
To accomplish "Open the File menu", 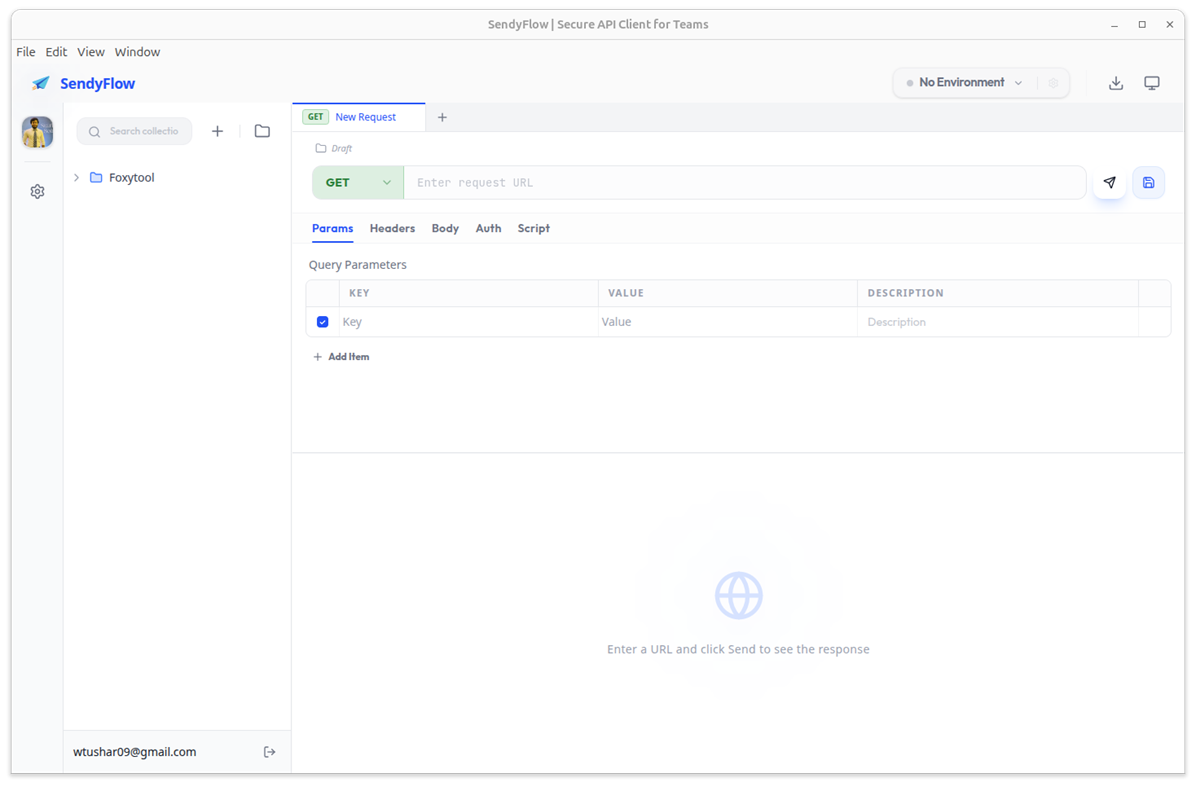I will [x=26, y=52].
